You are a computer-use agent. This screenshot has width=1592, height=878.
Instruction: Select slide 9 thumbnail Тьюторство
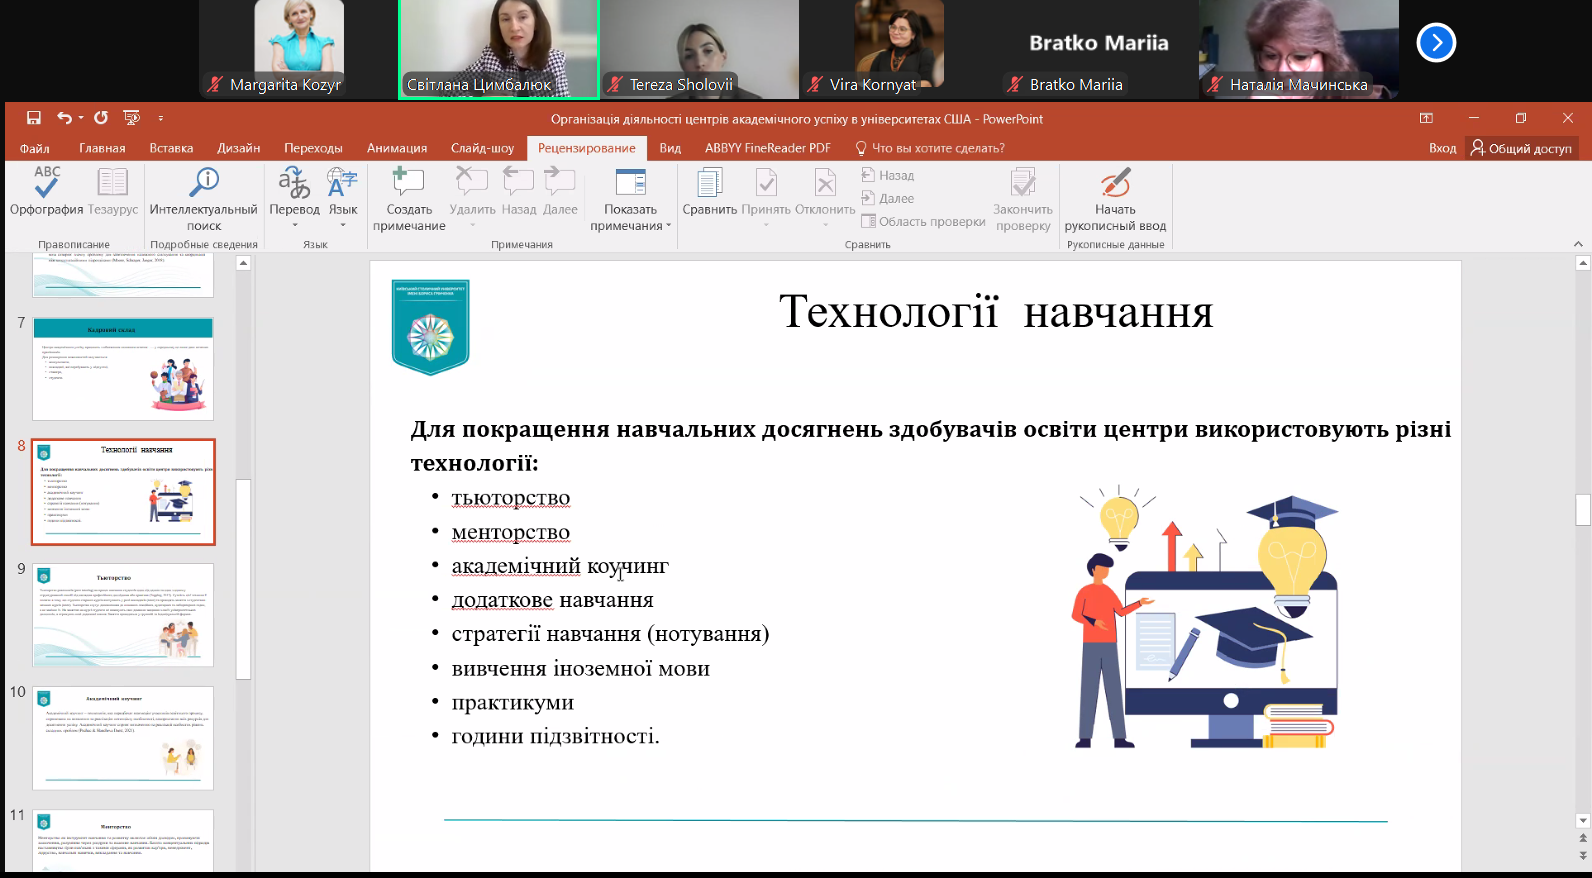pyautogui.click(x=123, y=614)
